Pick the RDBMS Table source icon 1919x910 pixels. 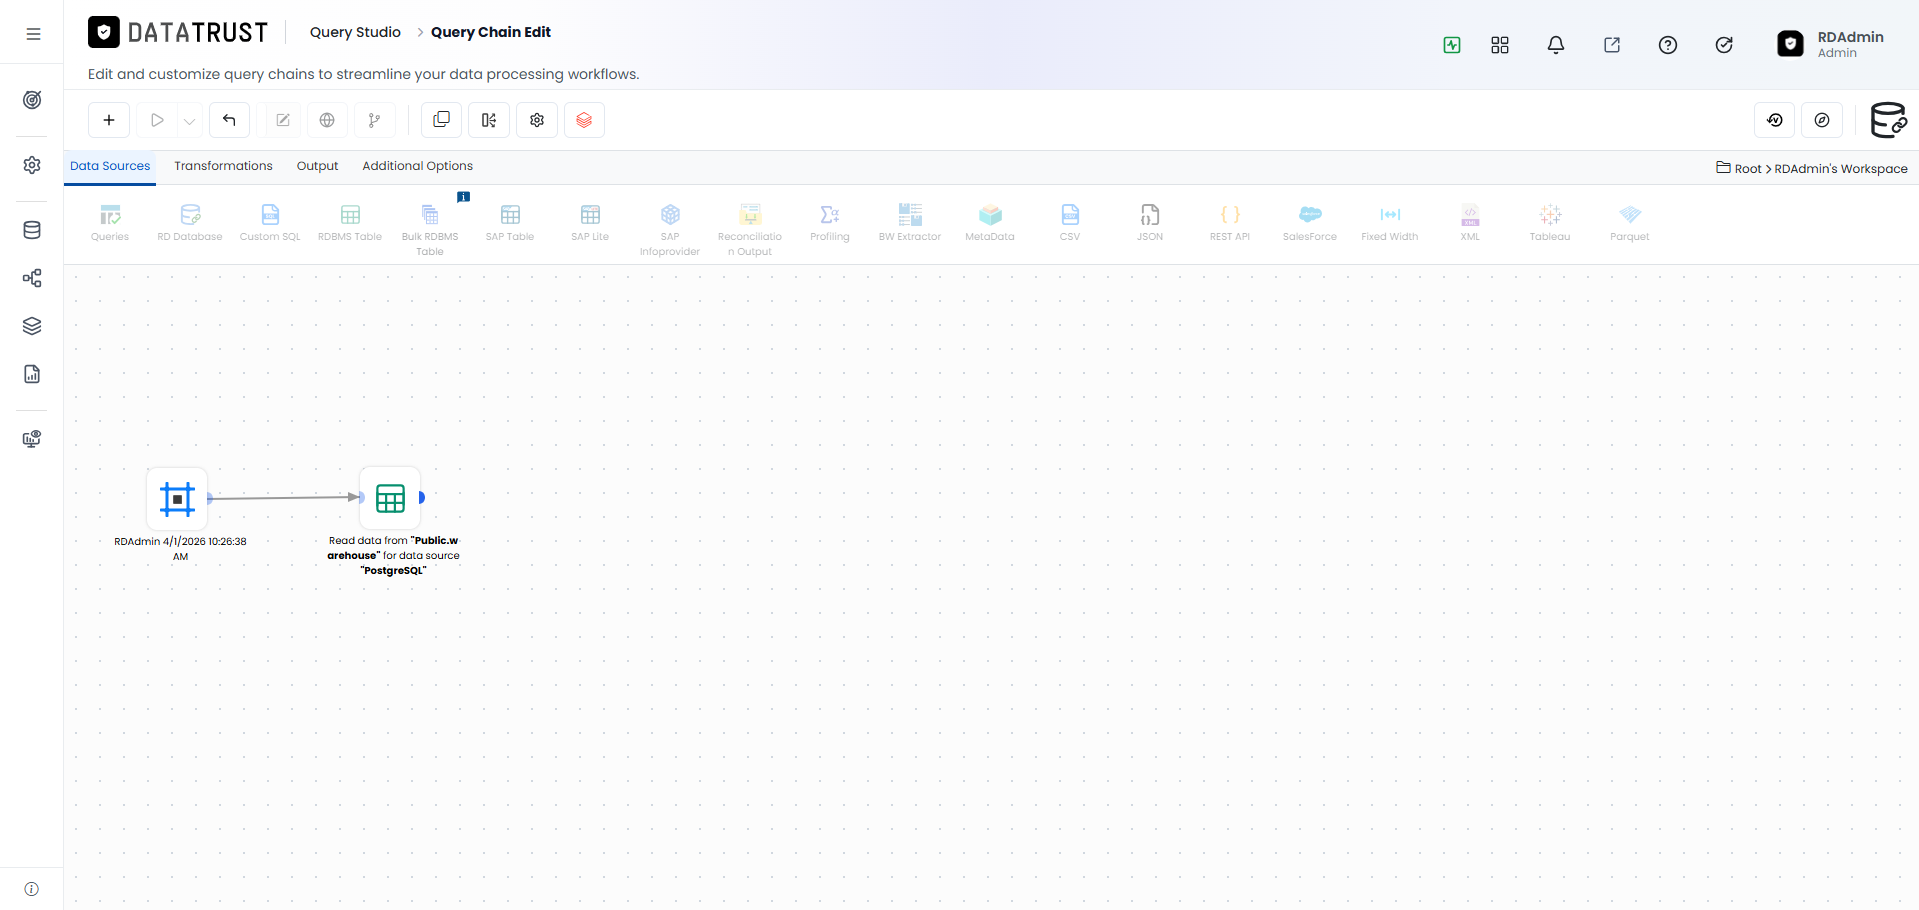pos(350,223)
